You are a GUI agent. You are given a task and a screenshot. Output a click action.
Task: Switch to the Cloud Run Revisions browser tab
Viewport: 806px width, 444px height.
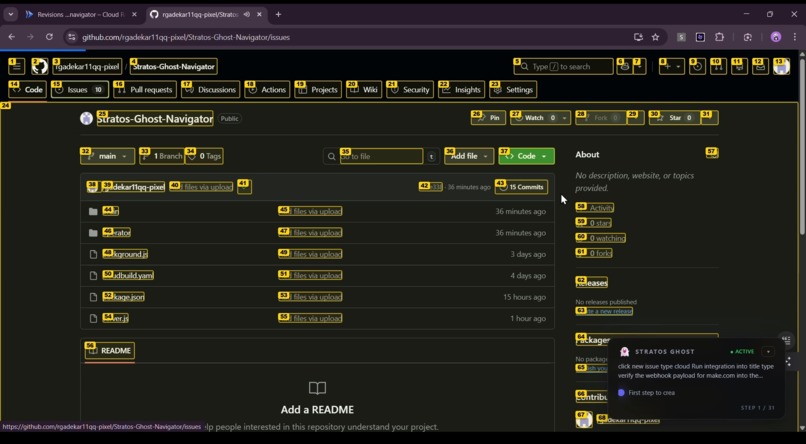82,14
